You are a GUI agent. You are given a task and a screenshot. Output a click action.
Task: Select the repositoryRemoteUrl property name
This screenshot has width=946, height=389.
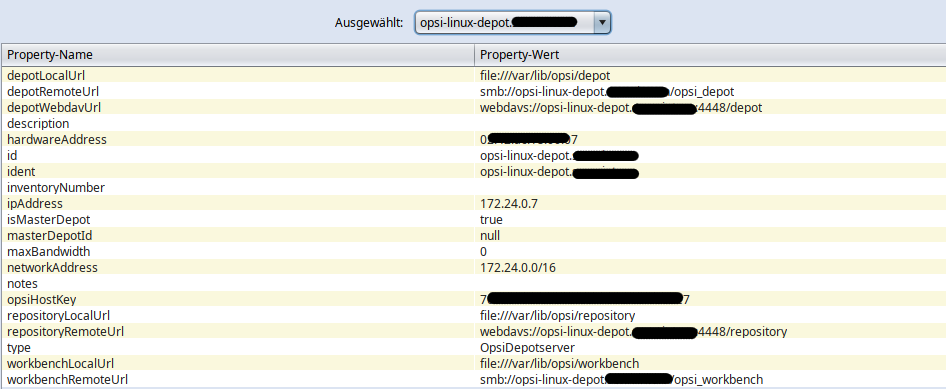point(65,331)
